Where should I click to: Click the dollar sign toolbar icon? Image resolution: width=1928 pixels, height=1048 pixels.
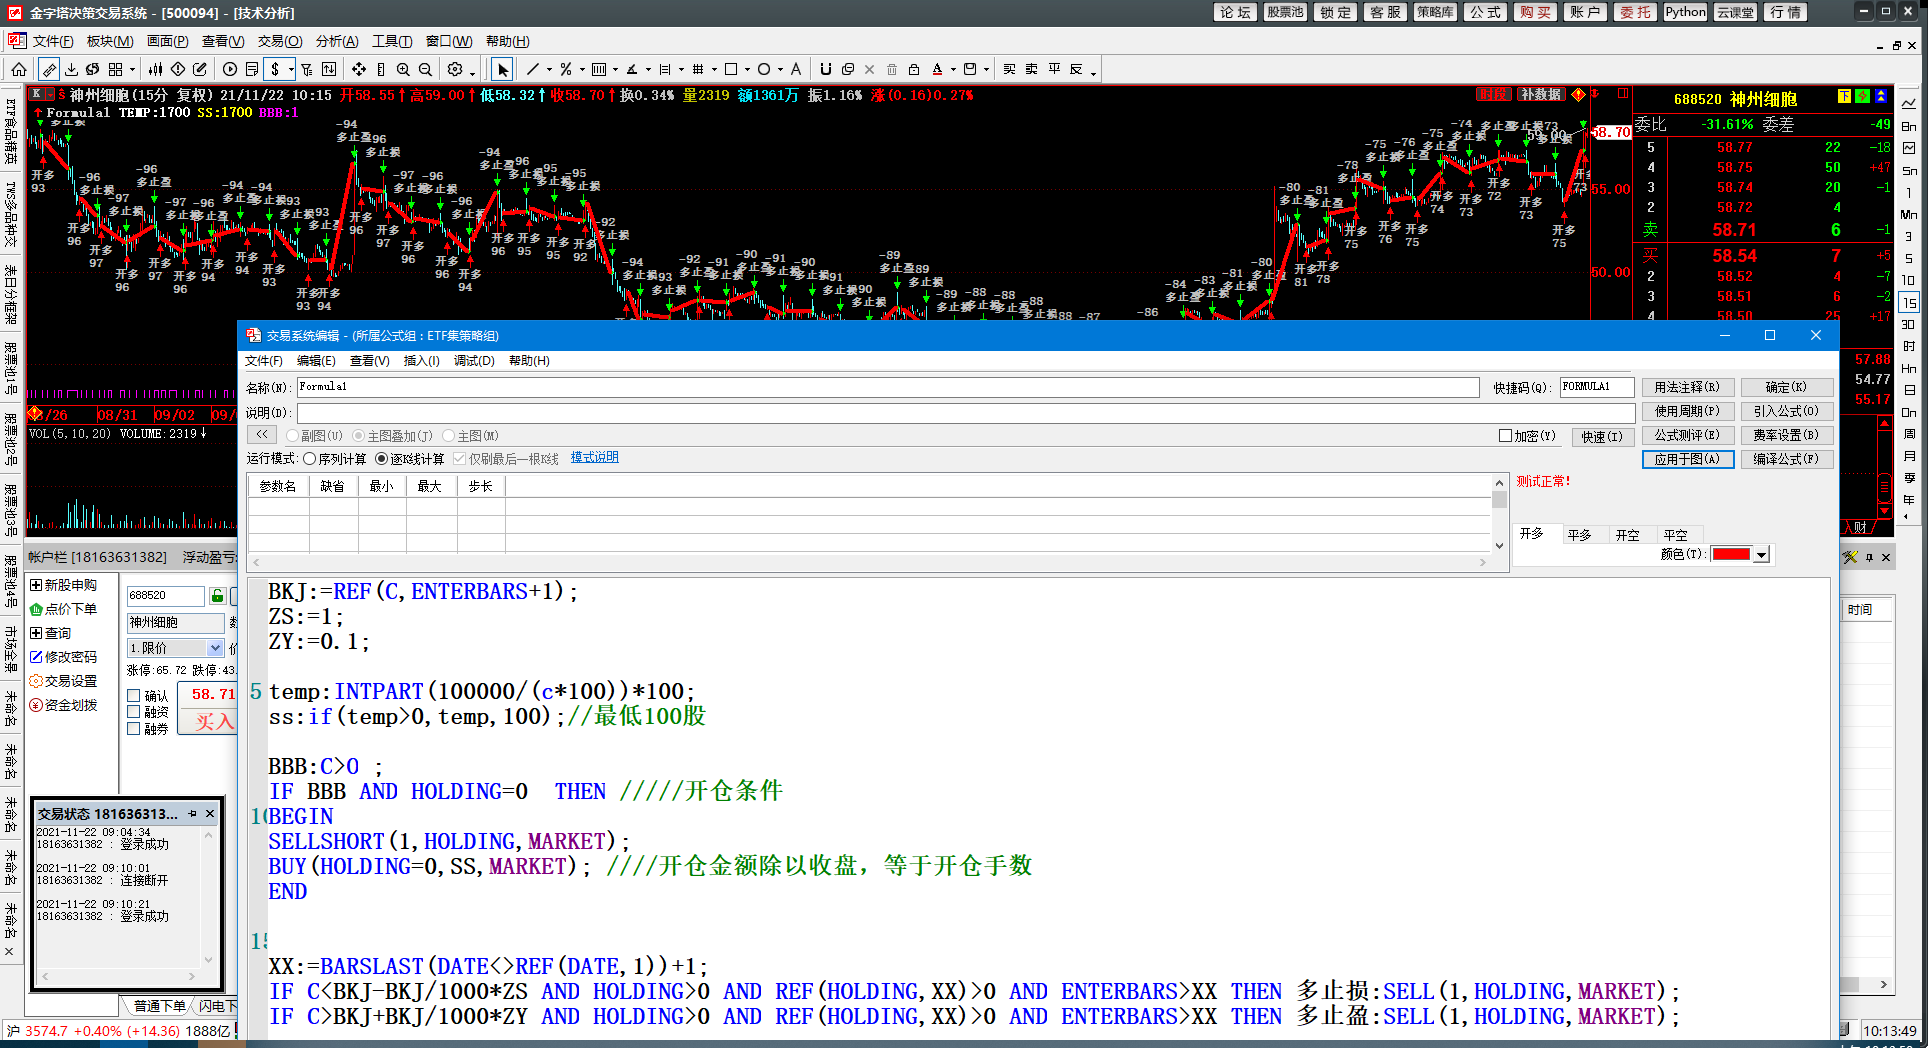pos(275,69)
